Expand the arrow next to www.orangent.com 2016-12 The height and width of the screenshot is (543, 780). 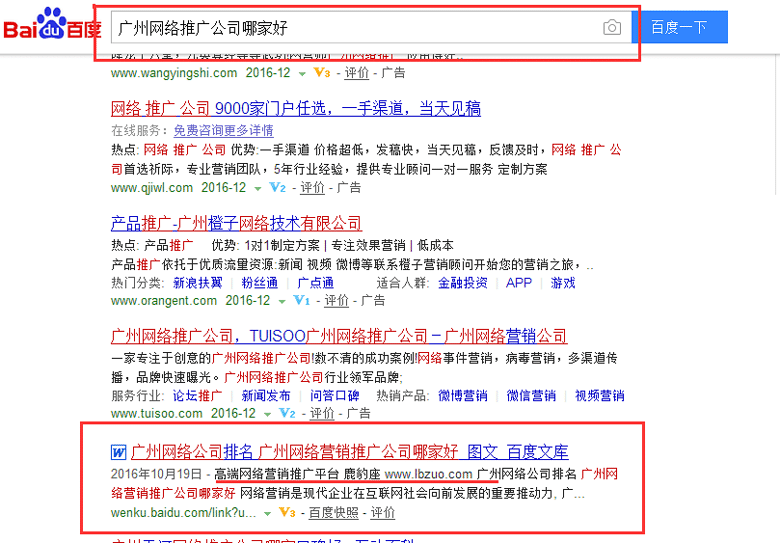tap(282, 302)
